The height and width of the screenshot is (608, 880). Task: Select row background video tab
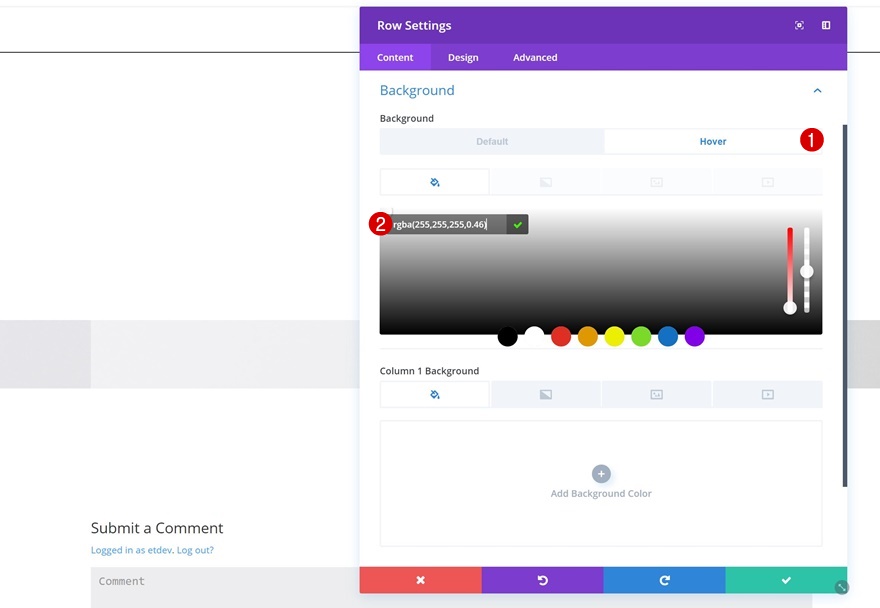(767, 182)
